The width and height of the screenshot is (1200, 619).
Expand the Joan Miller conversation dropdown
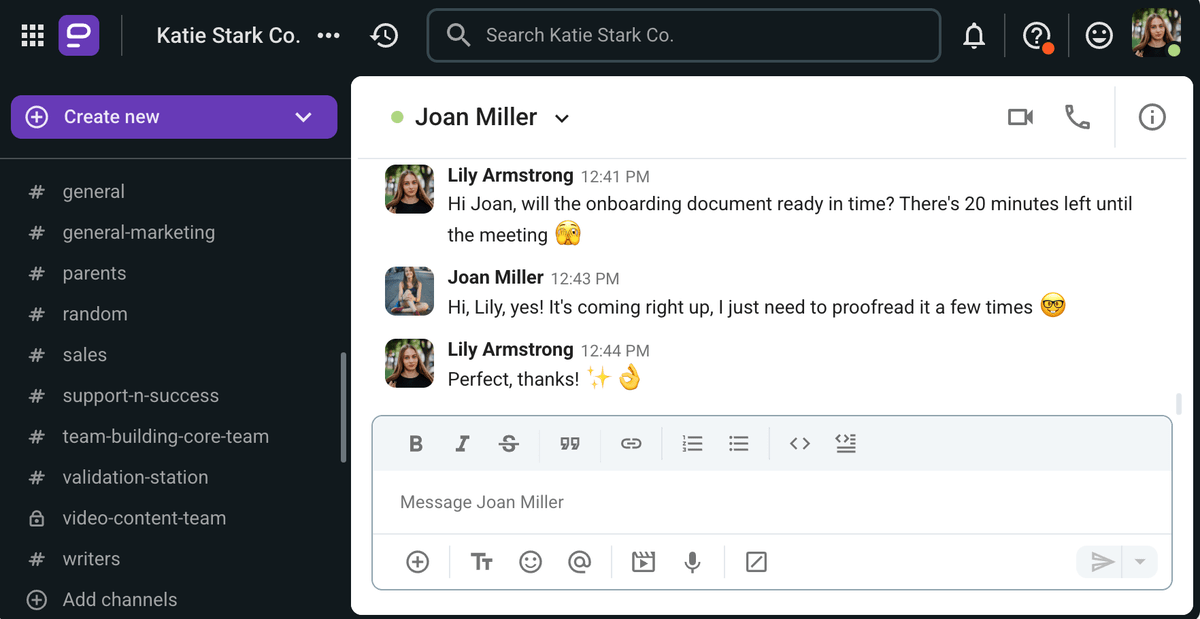562,118
